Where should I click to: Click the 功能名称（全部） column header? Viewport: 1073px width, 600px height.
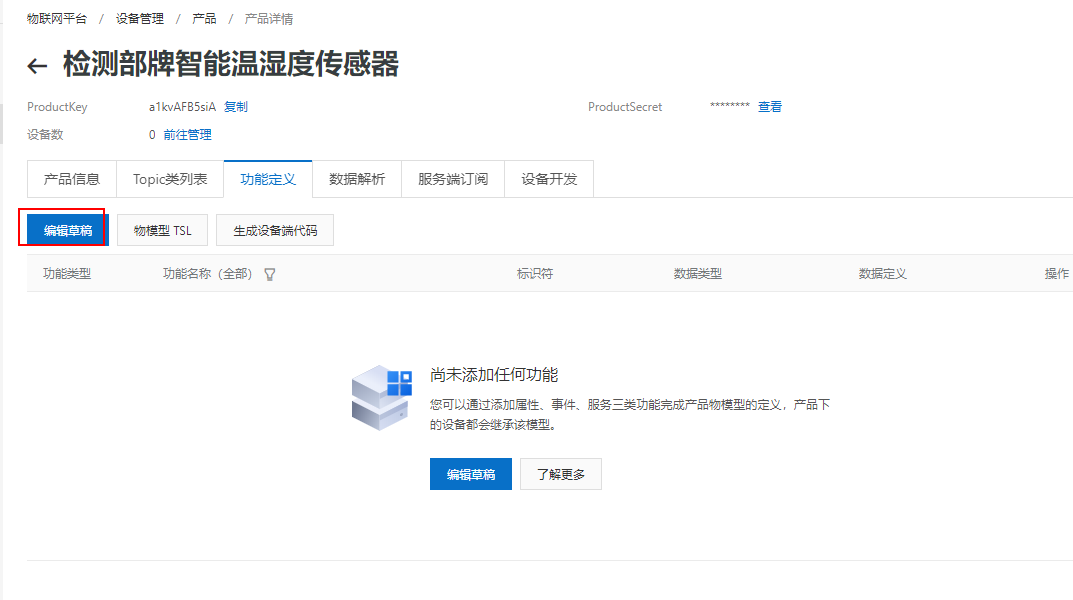pyautogui.click(x=208, y=274)
